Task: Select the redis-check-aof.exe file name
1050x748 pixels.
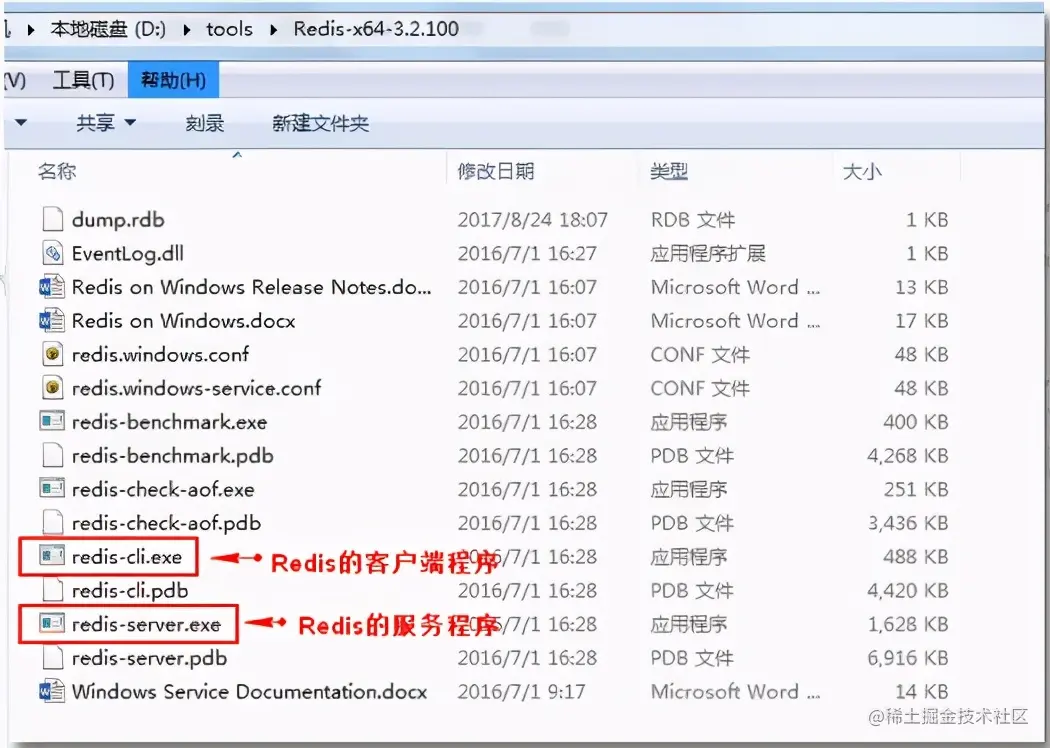Action: [163, 490]
